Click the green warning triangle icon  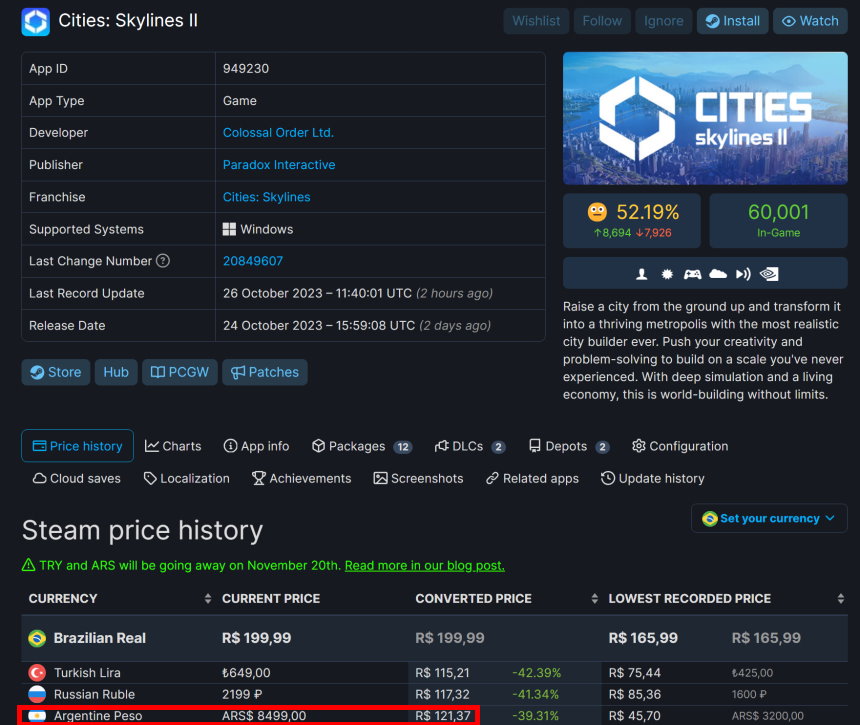click(29, 565)
